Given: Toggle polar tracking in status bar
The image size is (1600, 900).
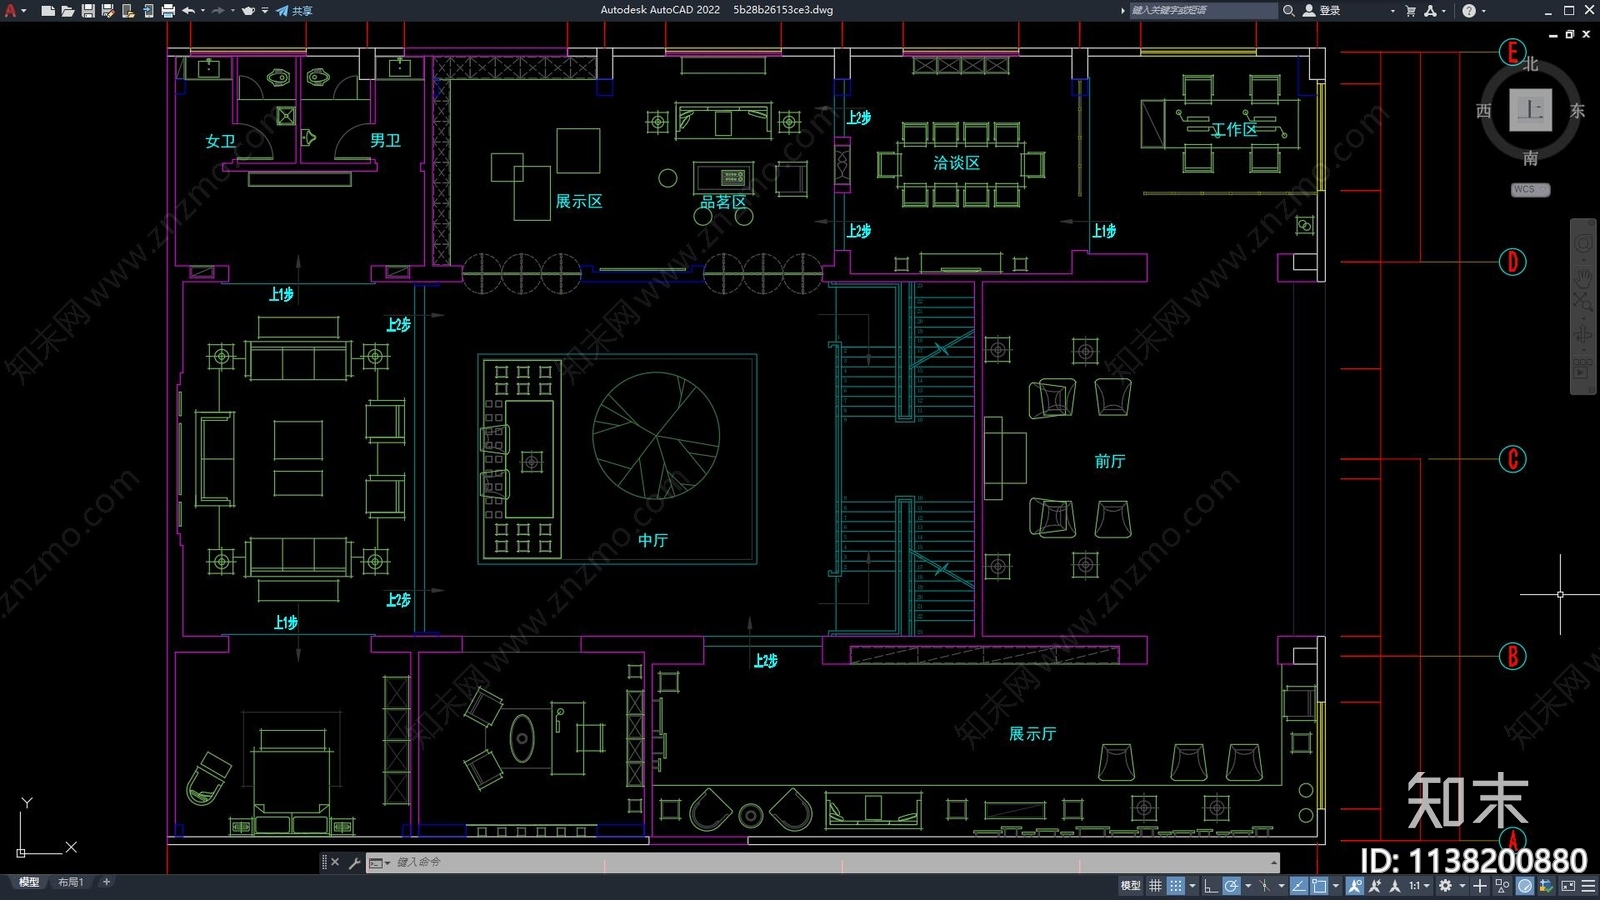Looking at the screenshot, I should (1232, 886).
